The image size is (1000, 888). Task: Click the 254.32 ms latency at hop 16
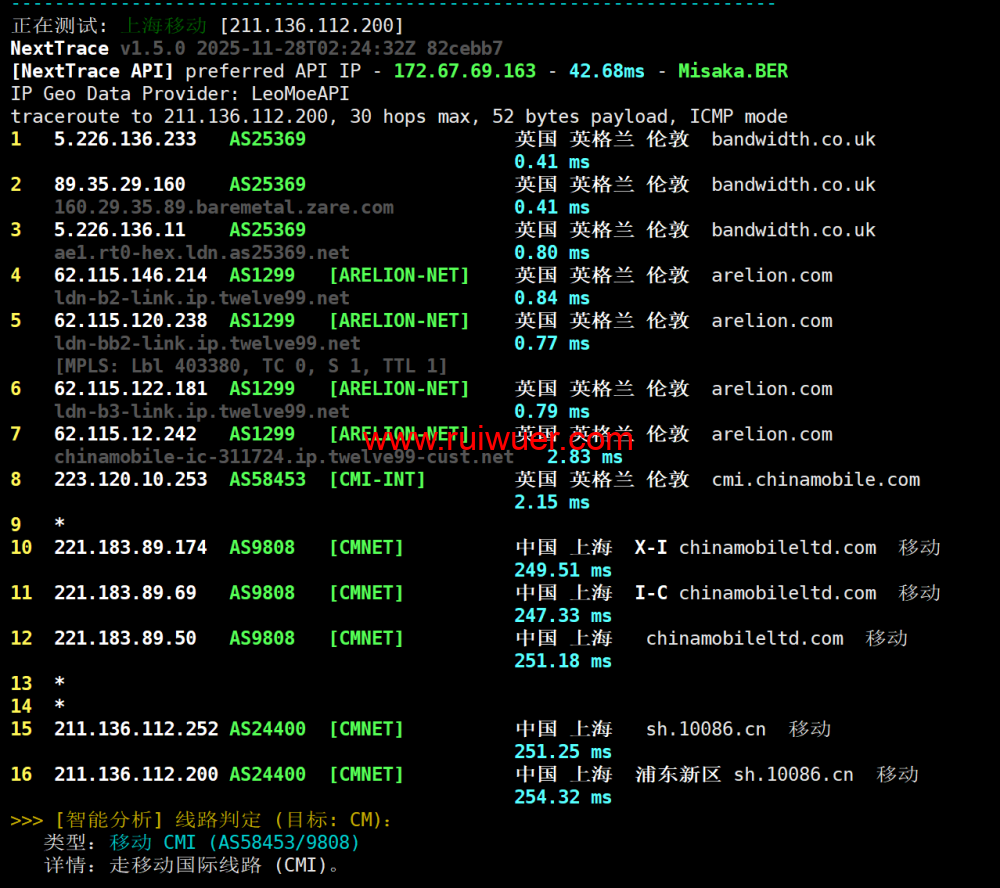point(562,797)
